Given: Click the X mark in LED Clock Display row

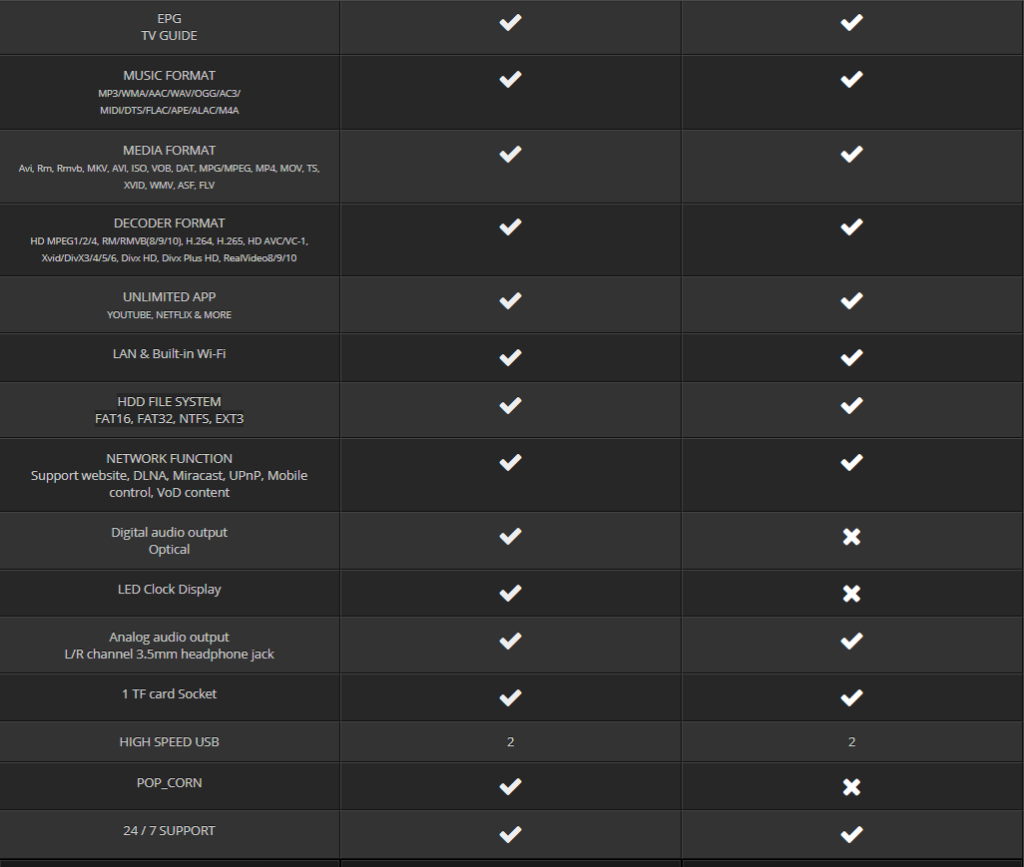Looking at the screenshot, I should tap(851, 593).
